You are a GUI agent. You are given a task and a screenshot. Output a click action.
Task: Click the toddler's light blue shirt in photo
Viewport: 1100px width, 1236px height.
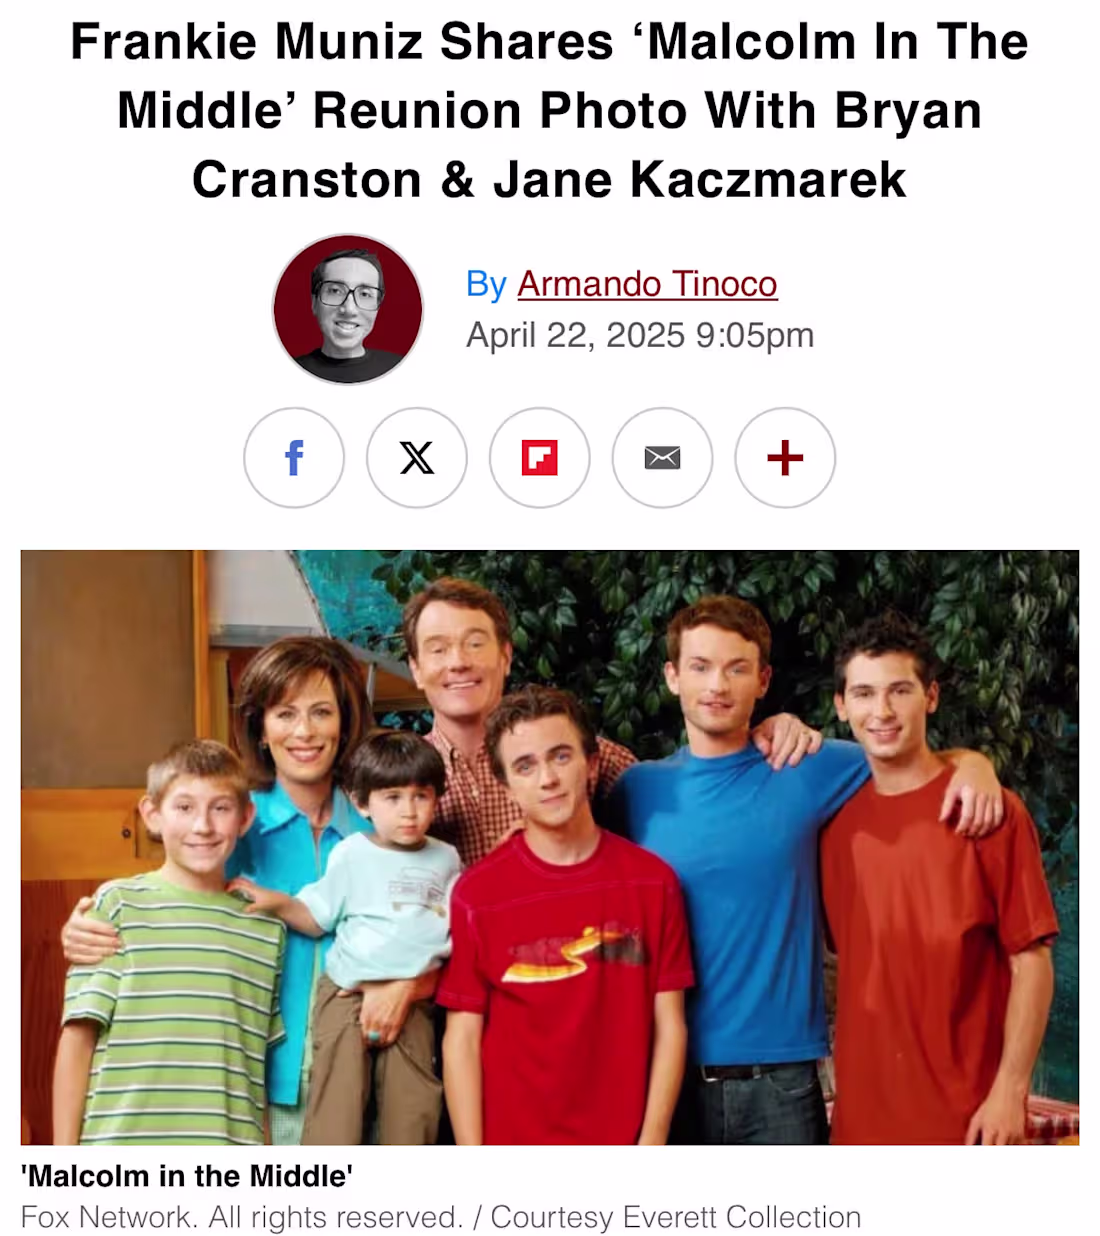[x=385, y=908]
